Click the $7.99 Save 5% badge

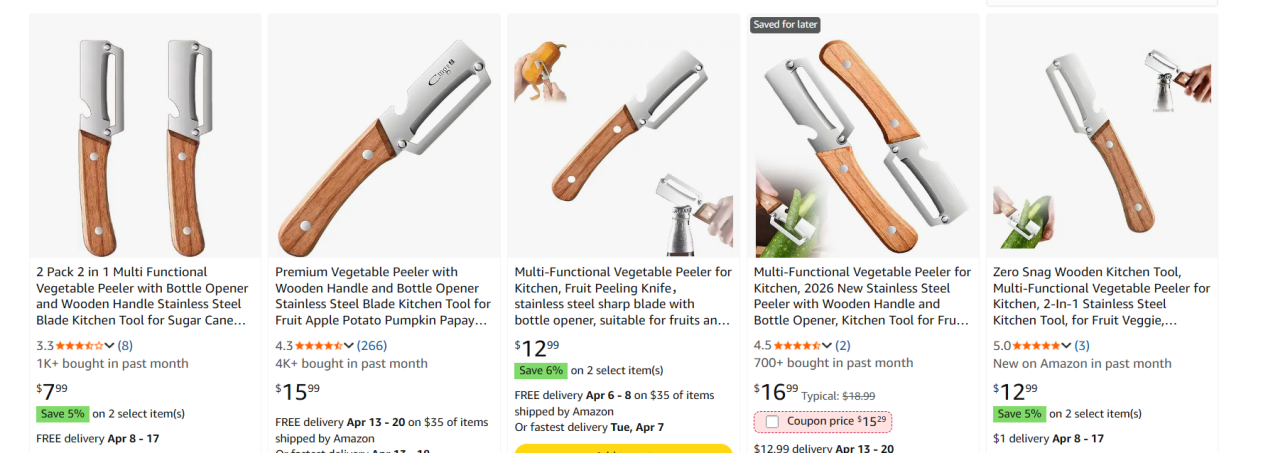(x=63, y=414)
